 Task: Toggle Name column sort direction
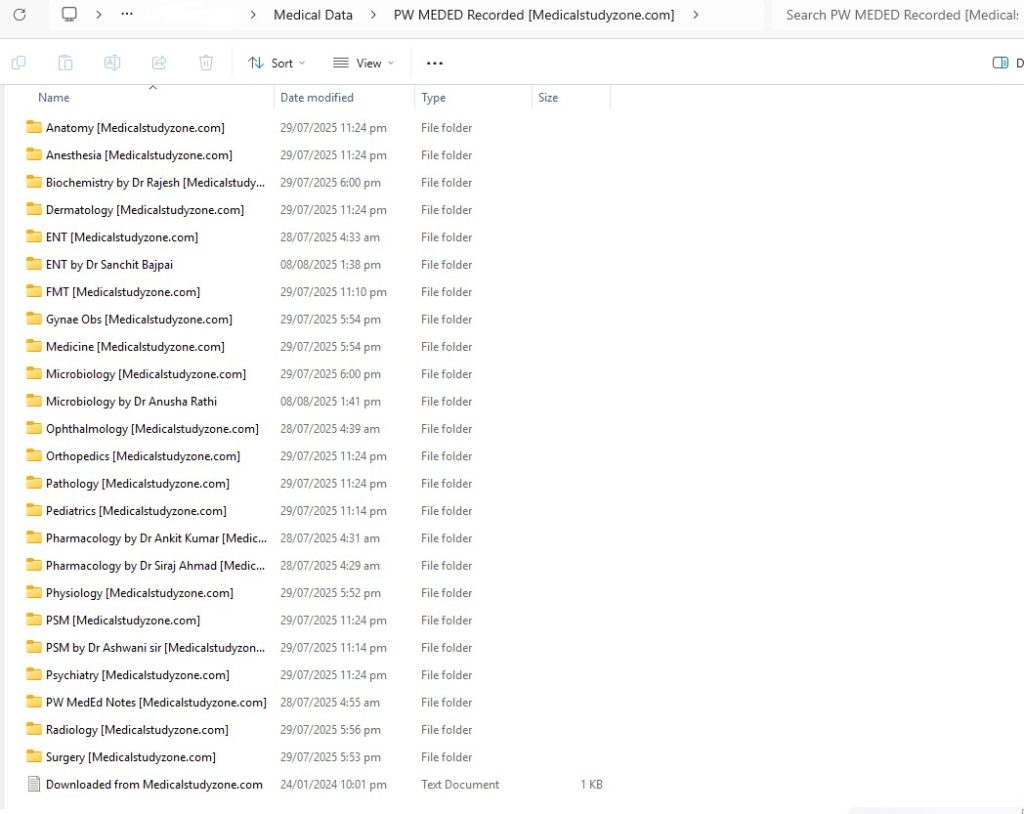[x=53, y=97]
